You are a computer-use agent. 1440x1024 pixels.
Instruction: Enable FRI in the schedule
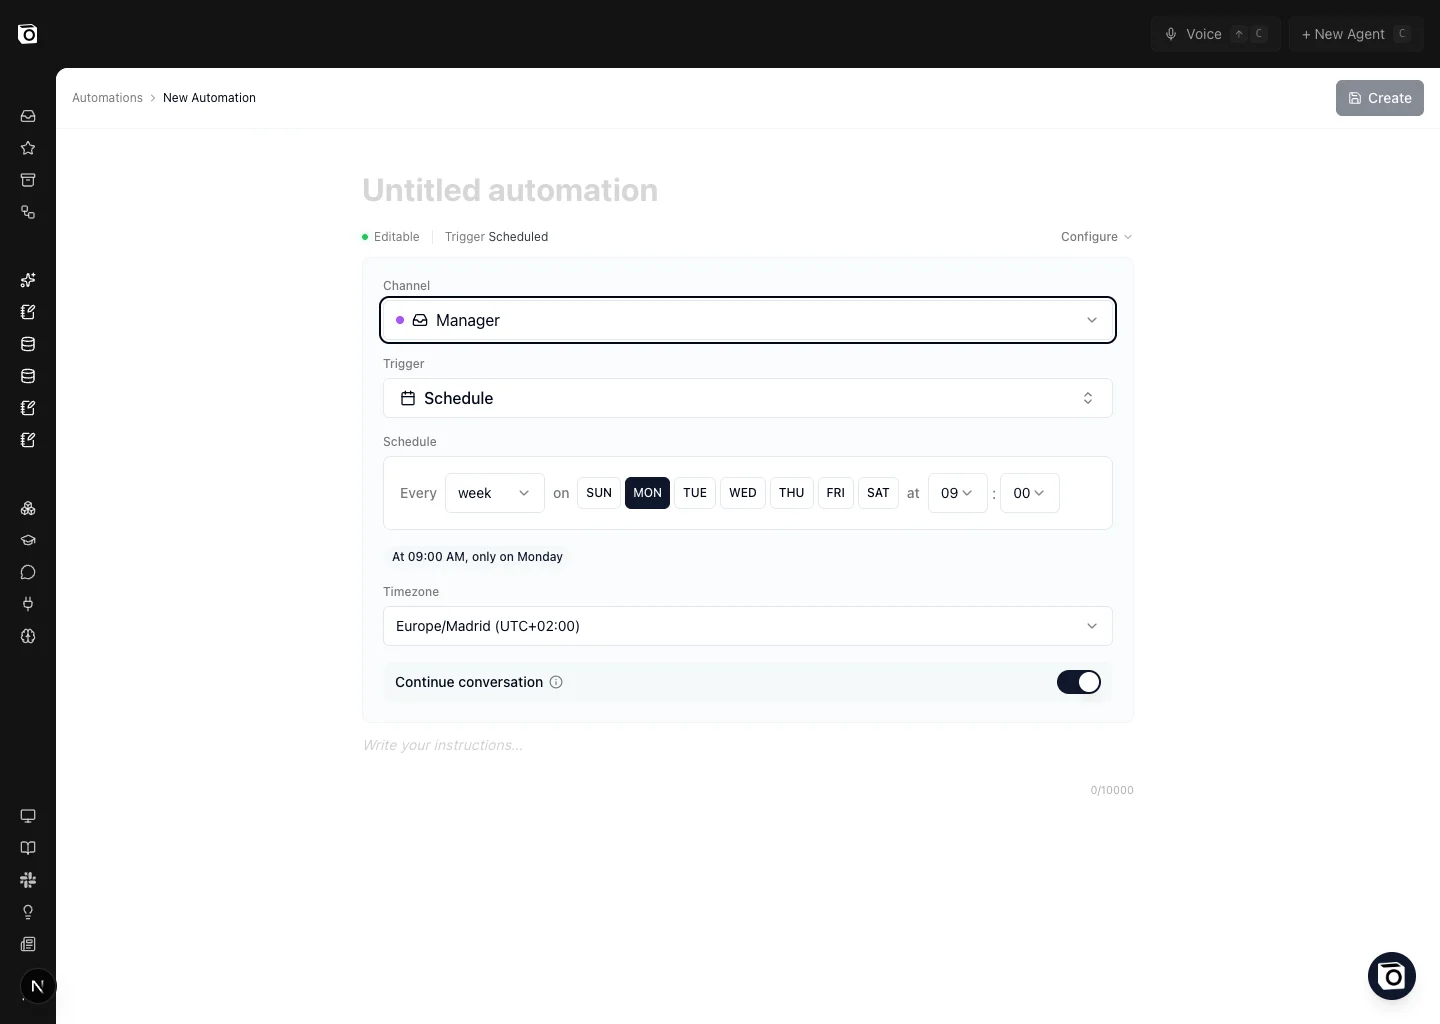coord(836,493)
